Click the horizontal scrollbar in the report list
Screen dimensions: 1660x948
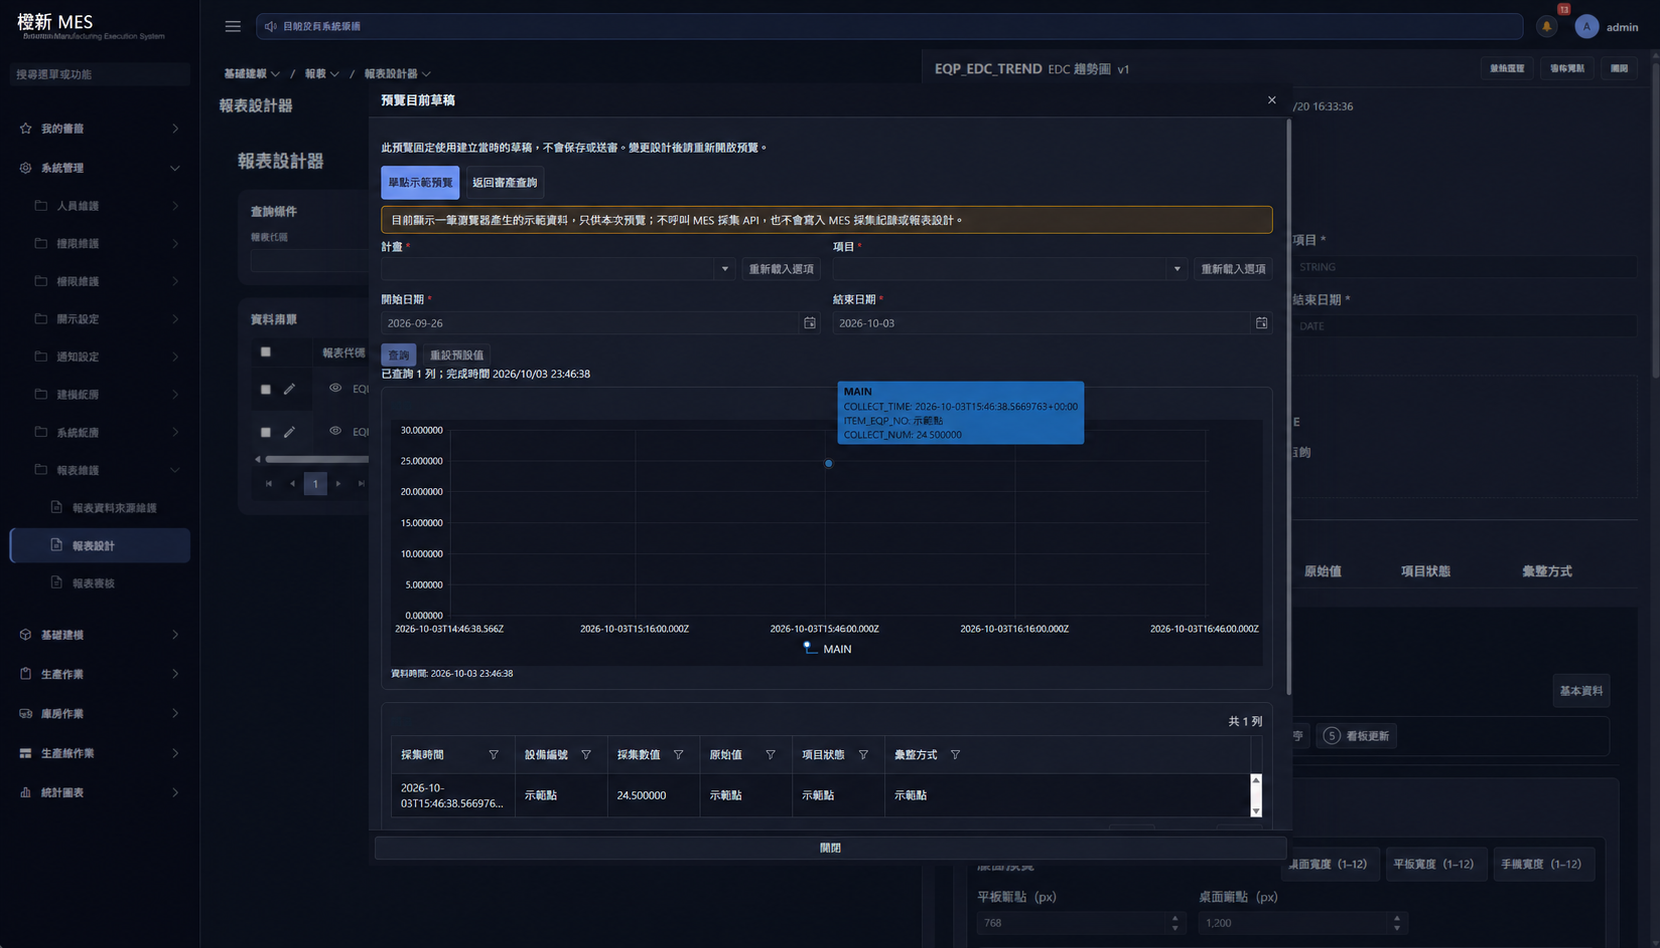point(316,459)
